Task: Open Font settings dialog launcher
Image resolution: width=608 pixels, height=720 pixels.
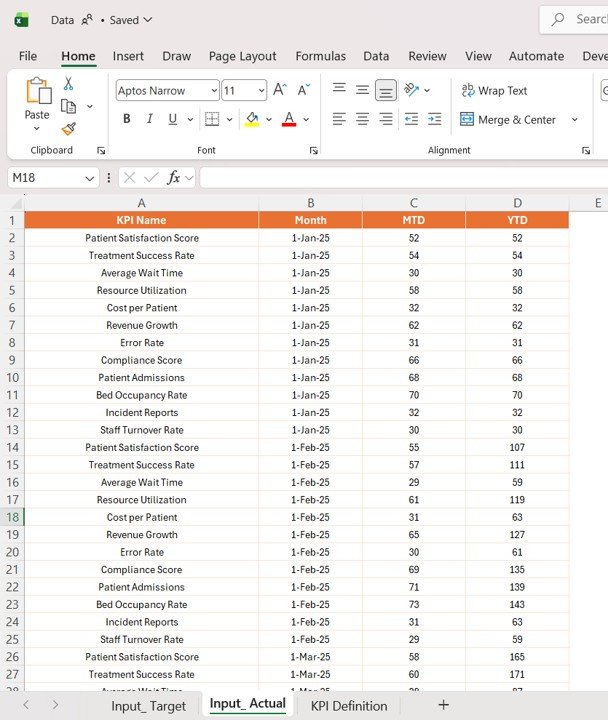Action: pos(314,151)
